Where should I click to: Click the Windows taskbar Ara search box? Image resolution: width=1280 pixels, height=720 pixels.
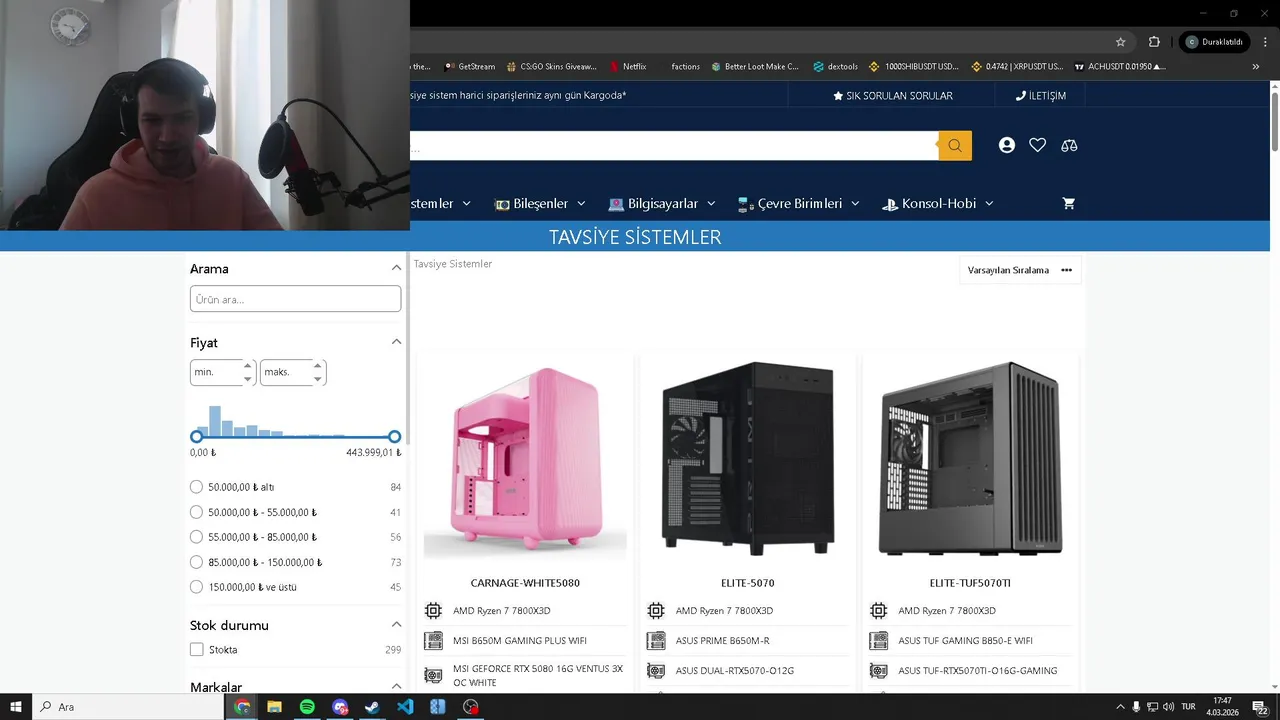tap(128, 707)
